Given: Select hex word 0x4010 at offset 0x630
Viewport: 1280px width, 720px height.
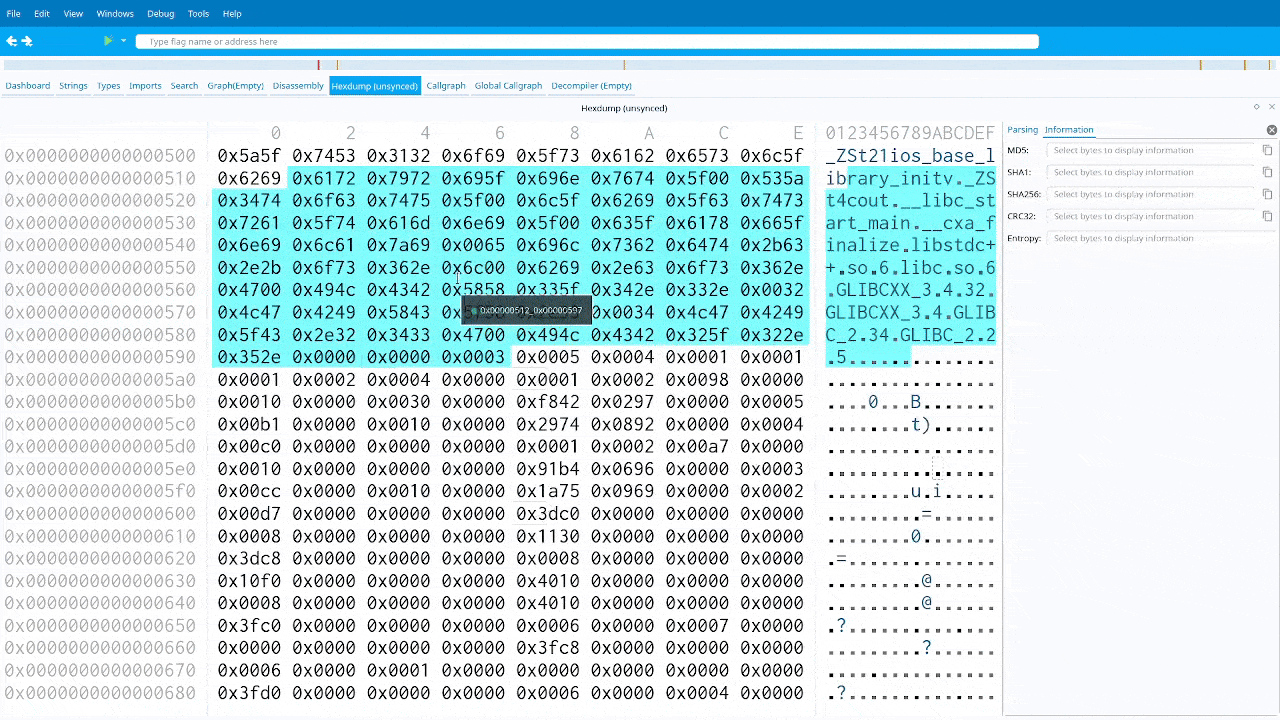Looking at the screenshot, I should 547,581.
